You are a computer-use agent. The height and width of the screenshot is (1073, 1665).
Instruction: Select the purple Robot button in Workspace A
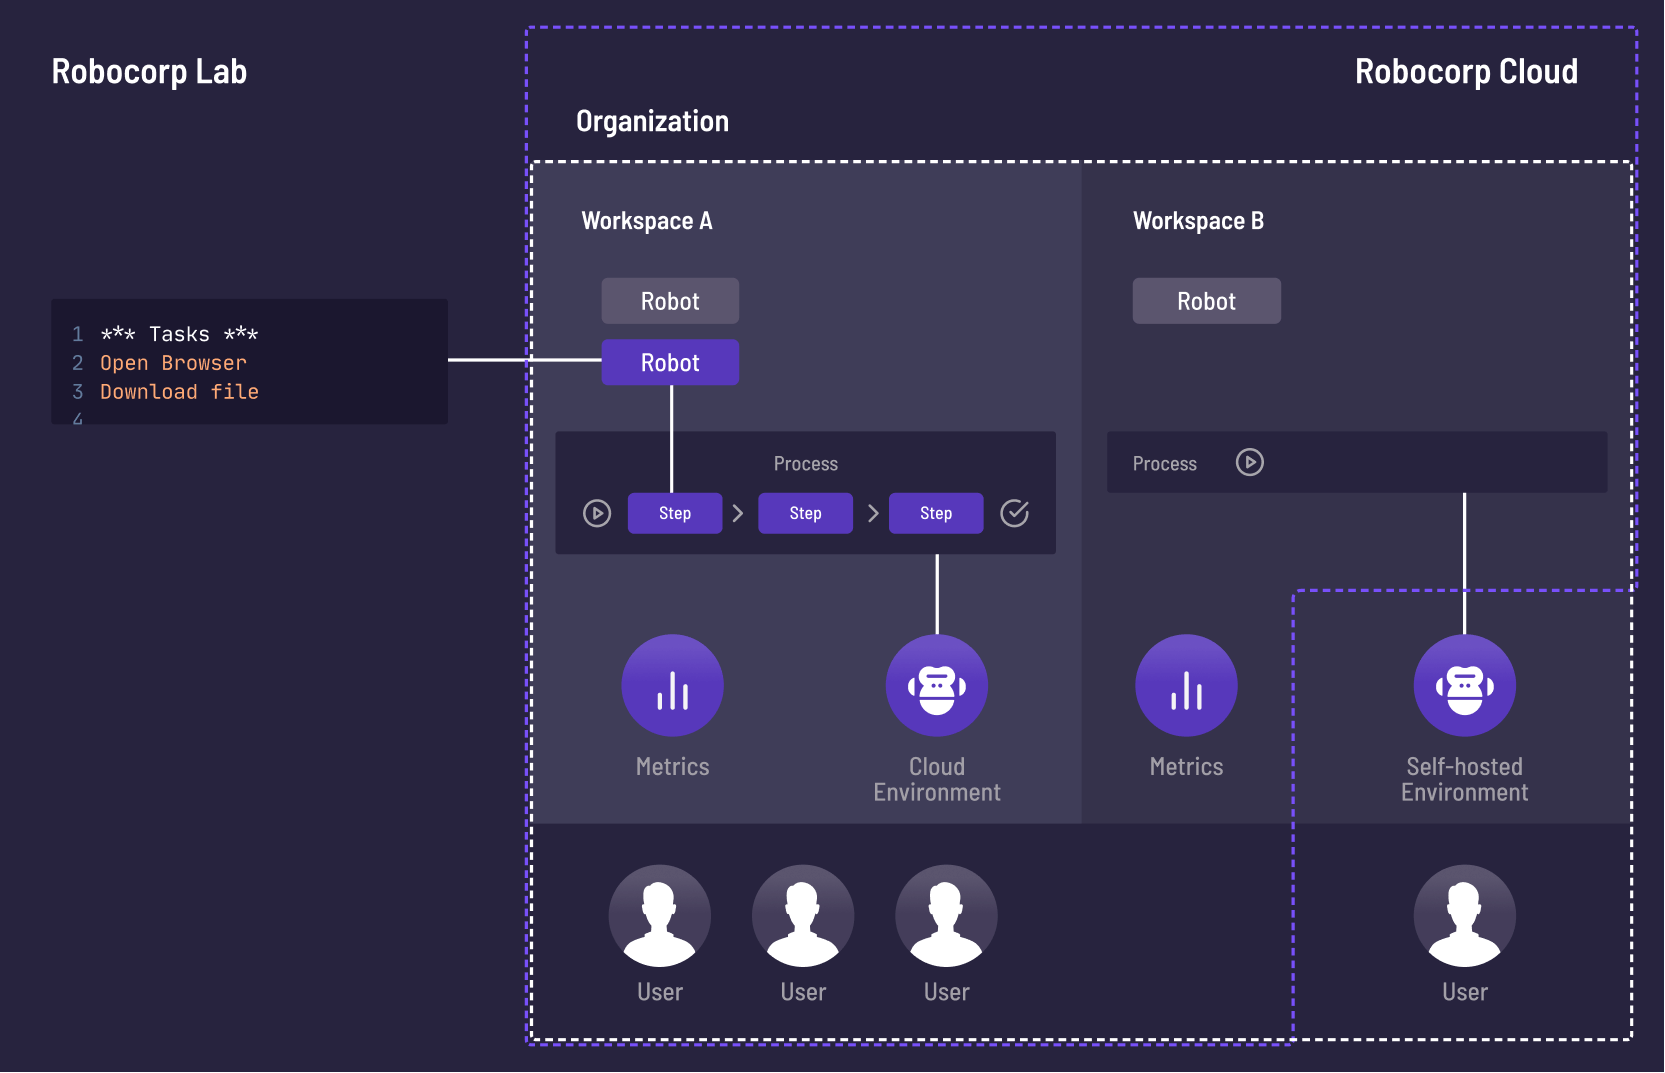click(x=670, y=362)
